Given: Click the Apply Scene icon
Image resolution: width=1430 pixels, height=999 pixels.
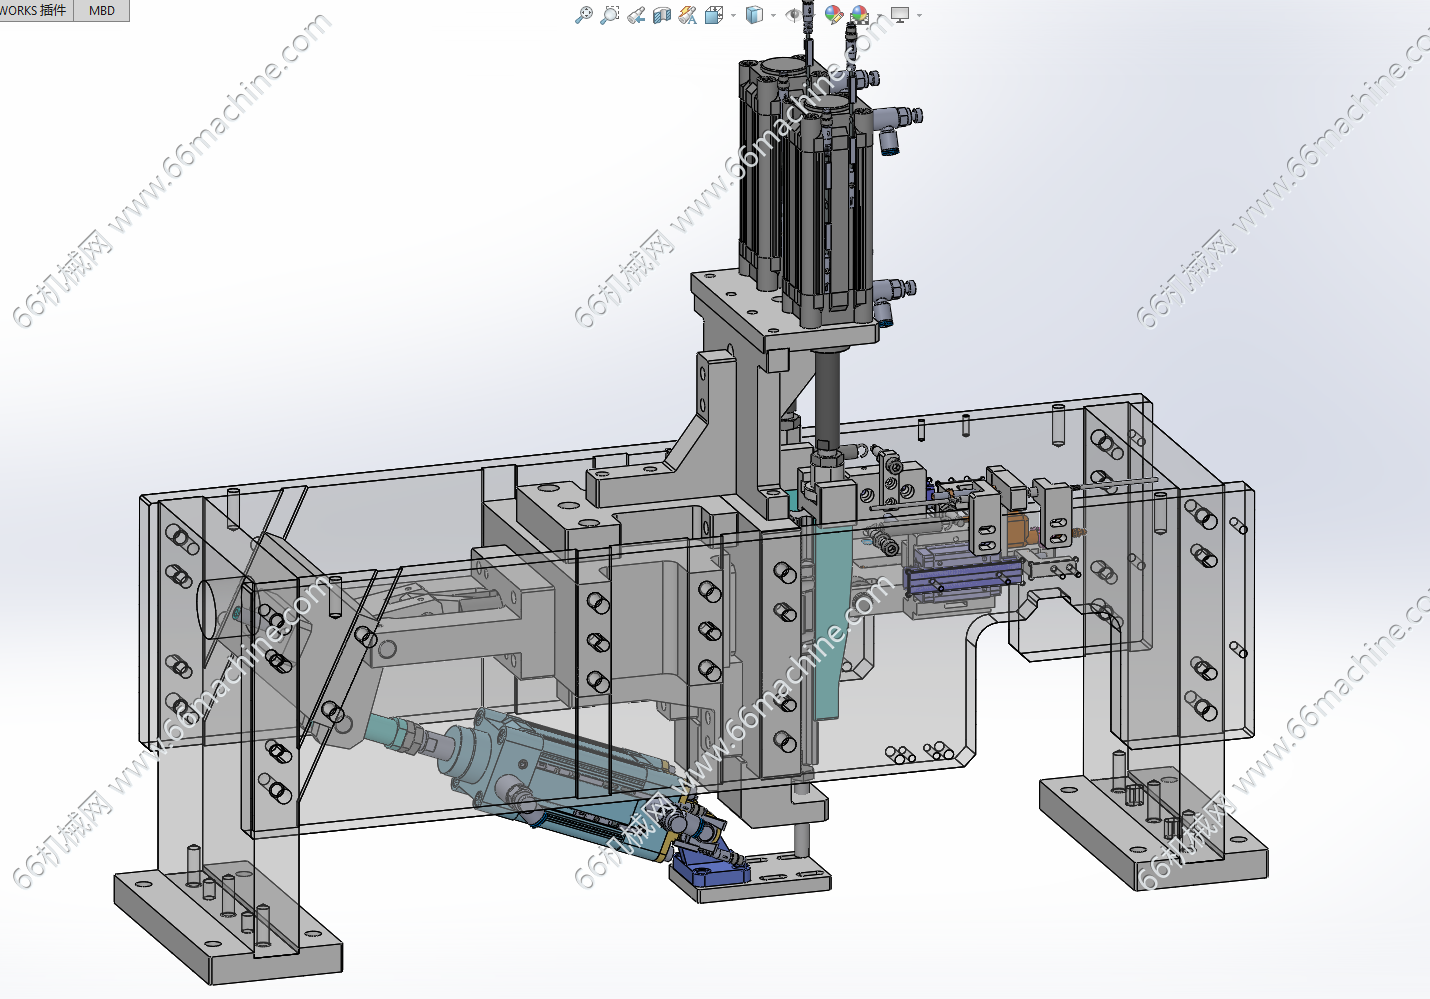Looking at the screenshot, I should (859, 15).
